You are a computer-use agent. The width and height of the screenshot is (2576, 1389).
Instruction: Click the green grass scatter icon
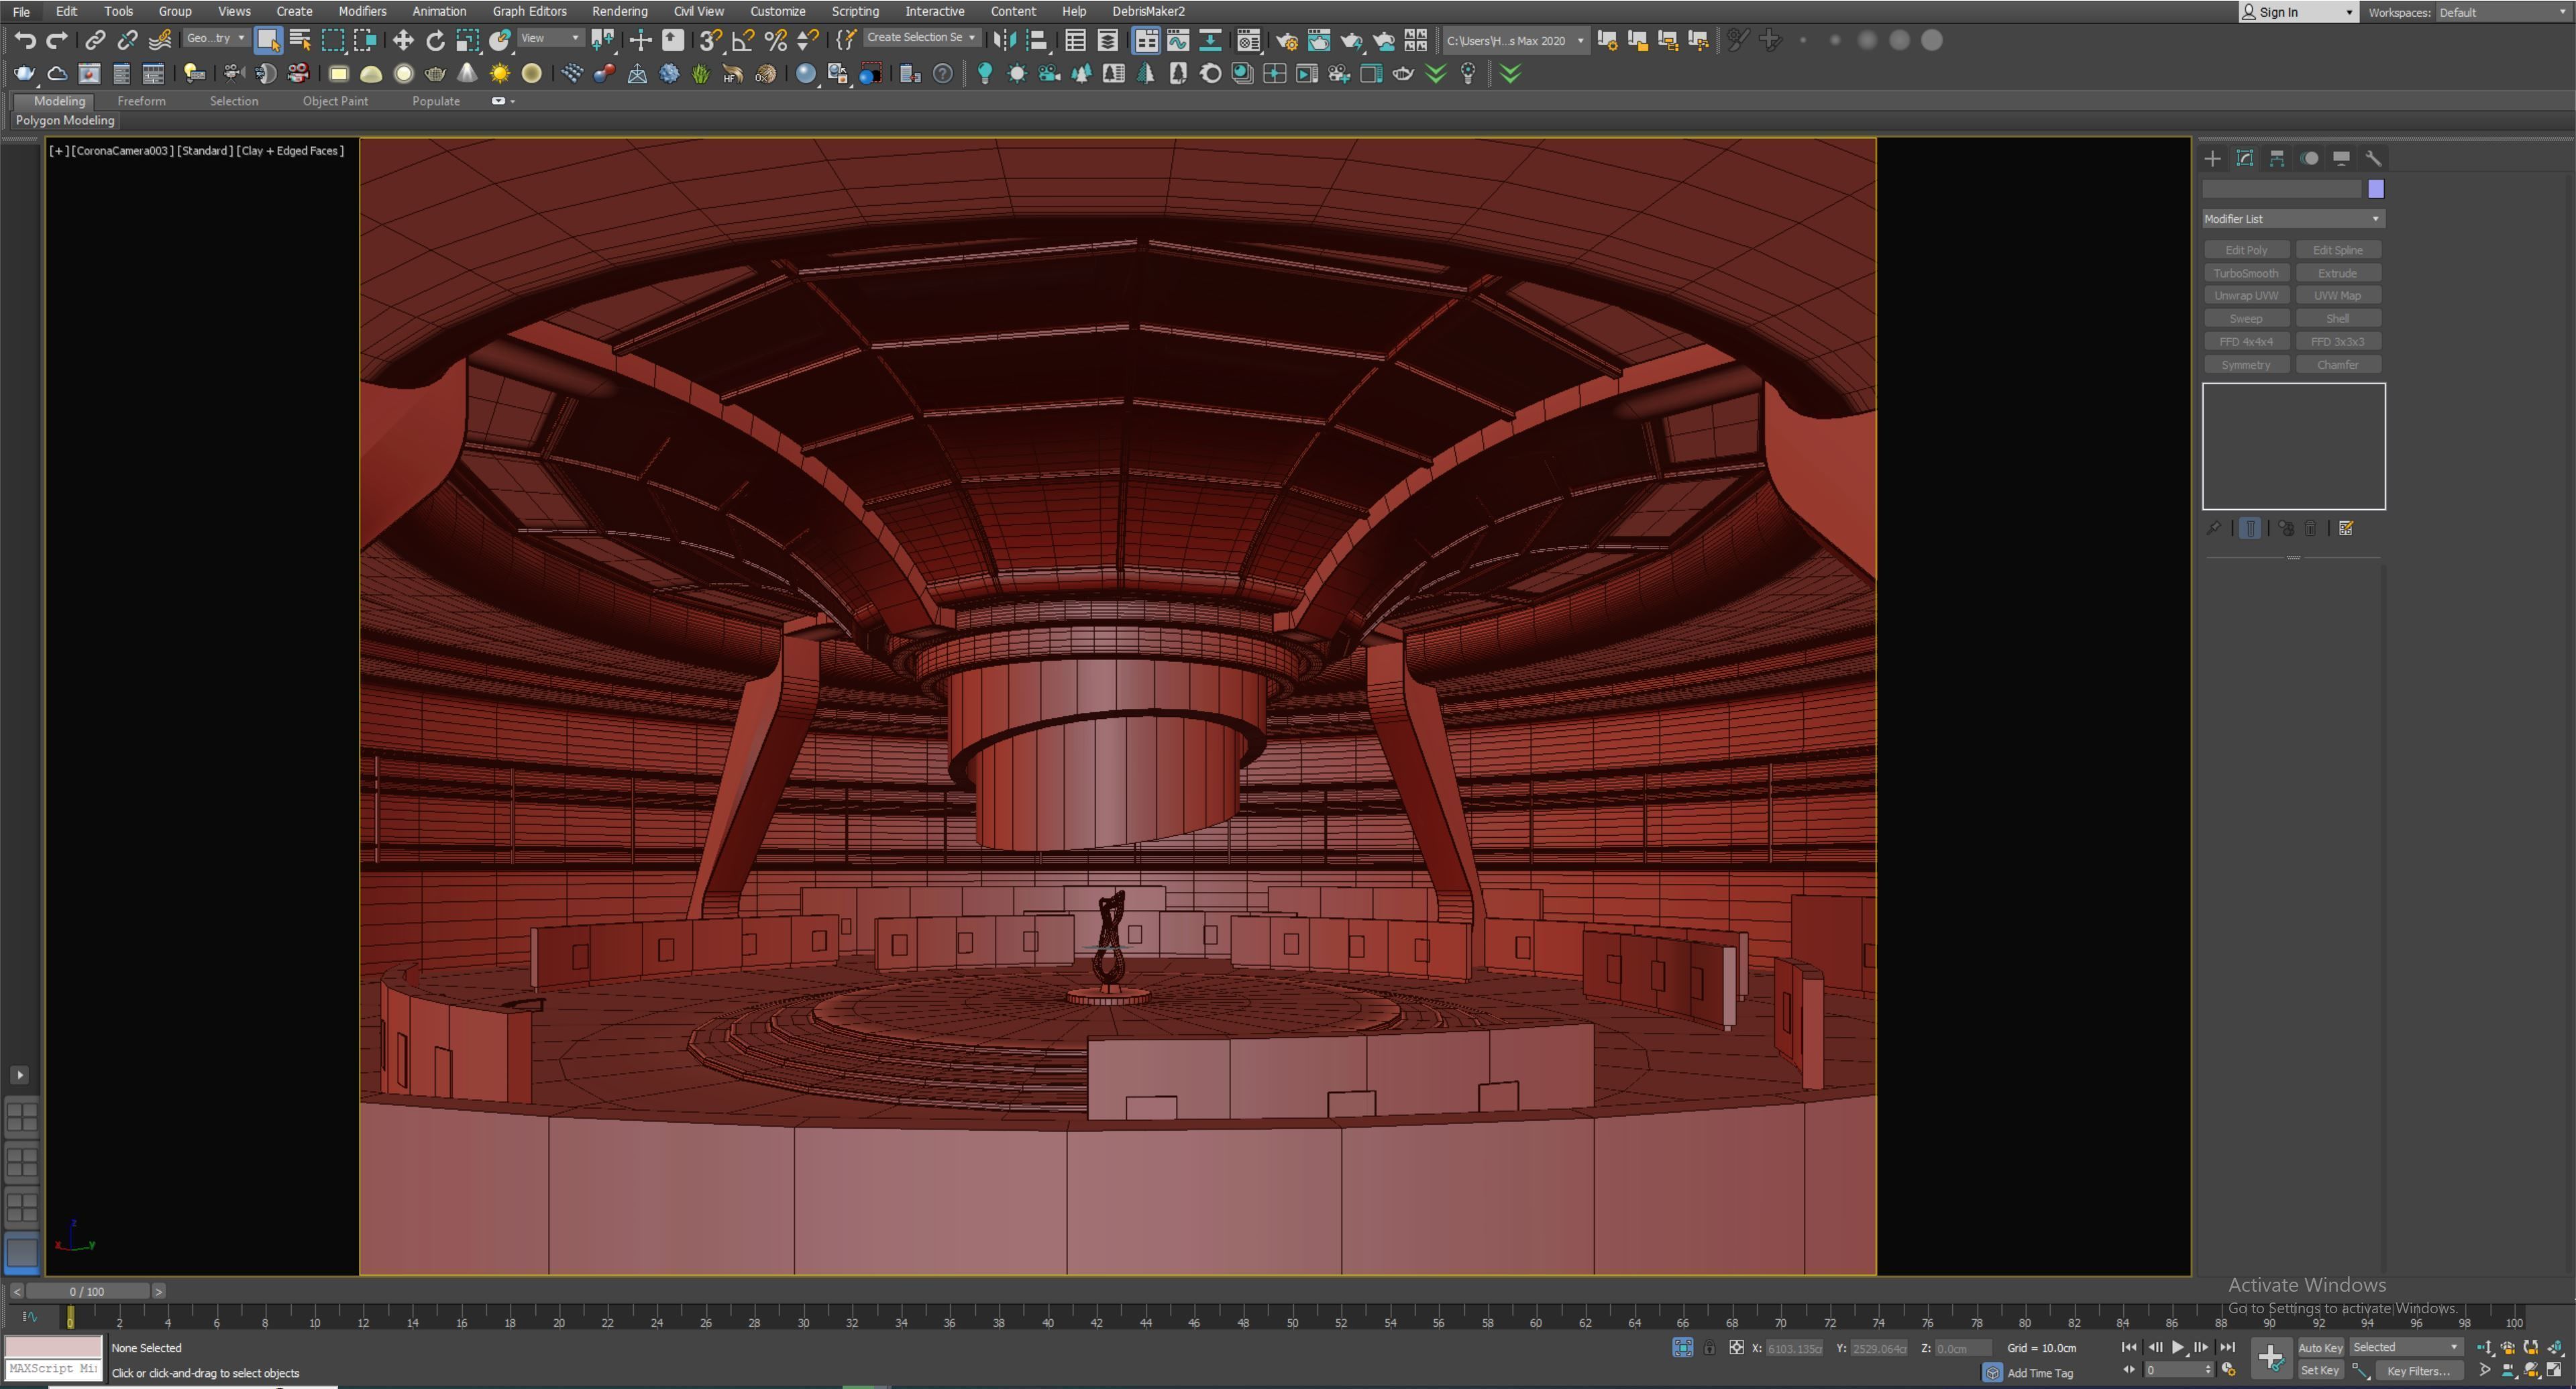[x=701, y=73]
